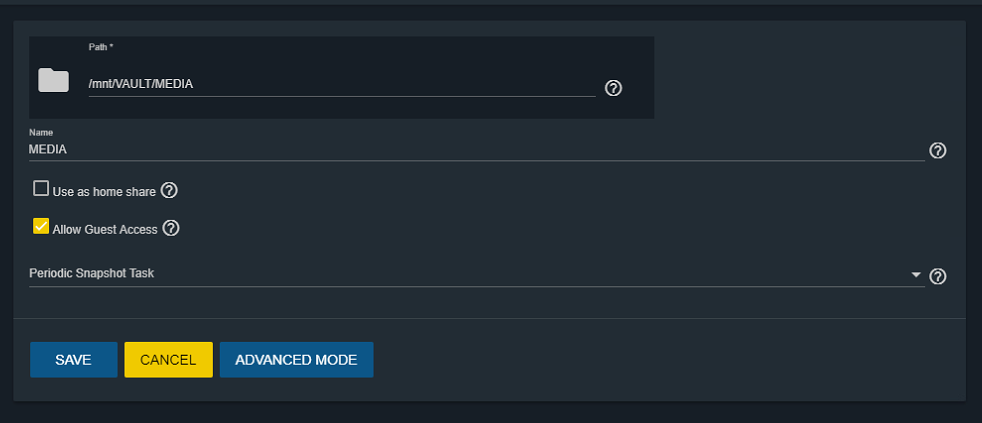This screenshot has height=423, width=982.
Task: Focus the Path field containing /mnt/VAULT/MEDIA
Action: (342, 84)
